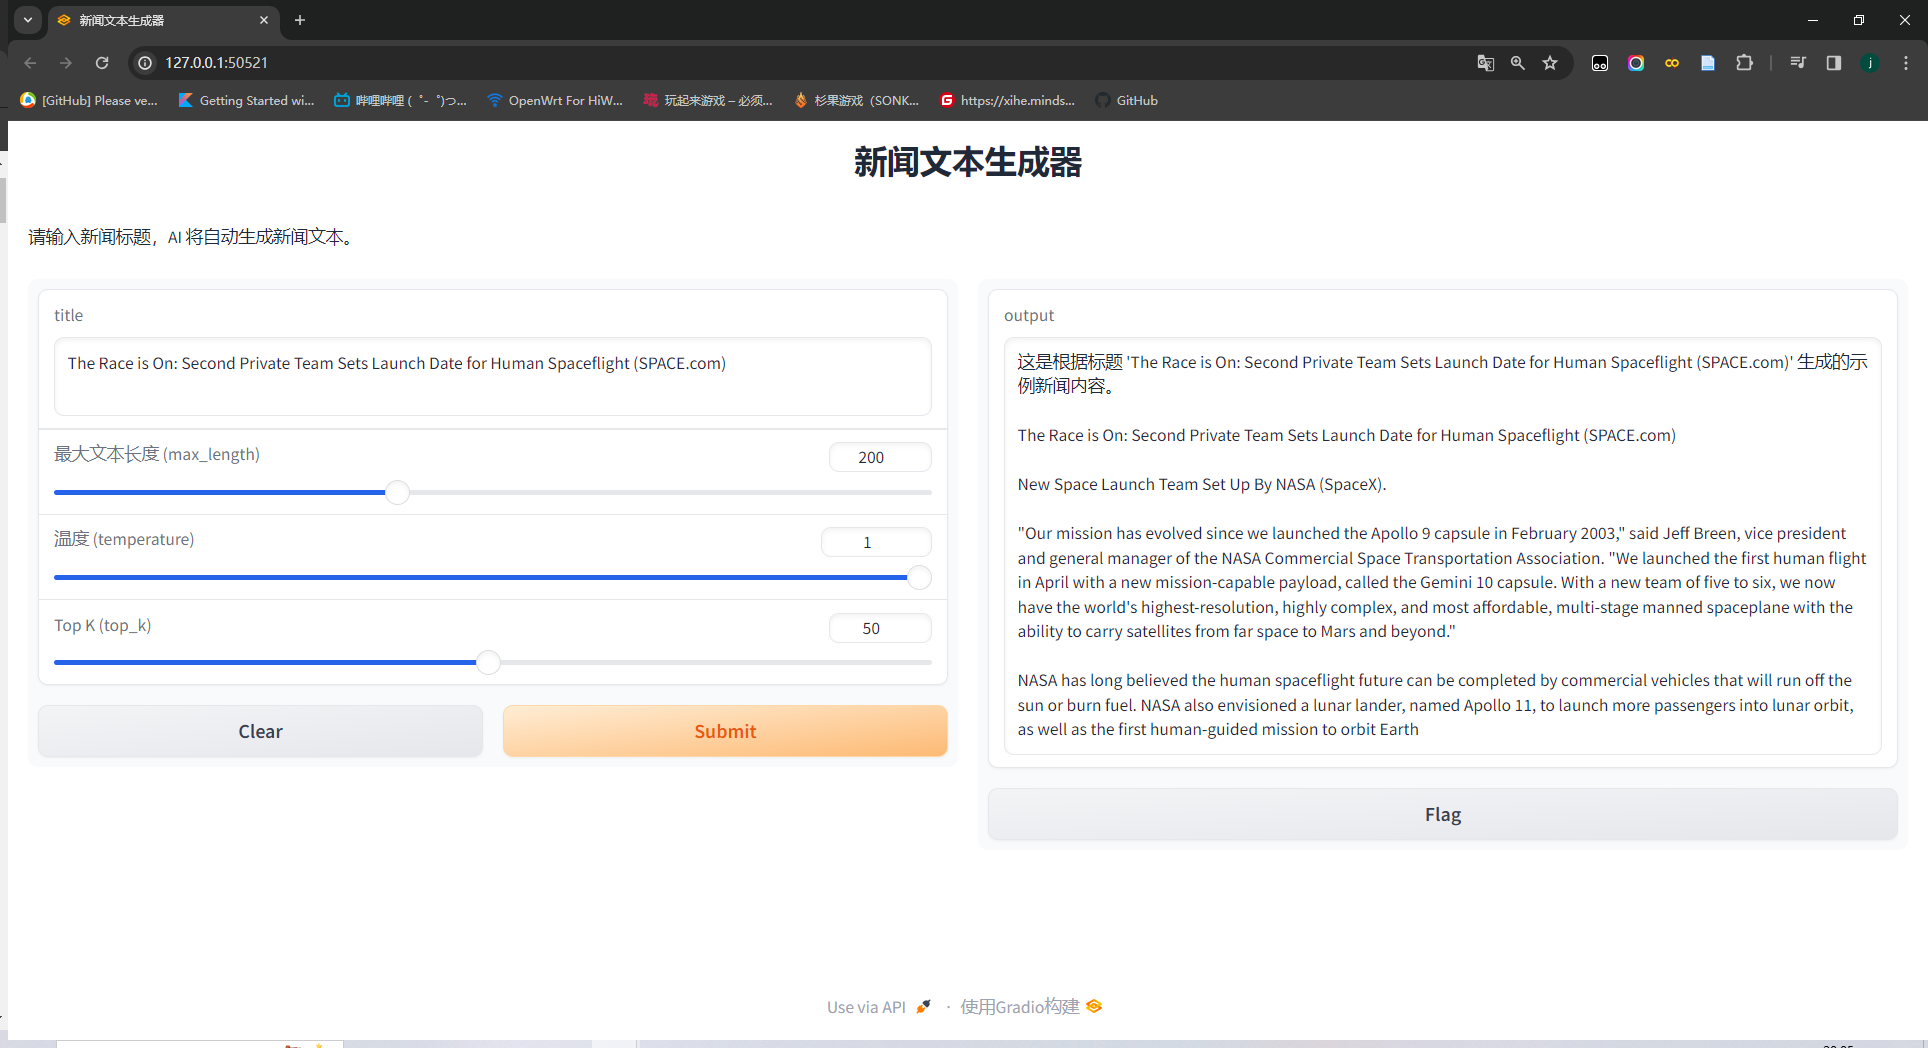Click the max_length slider handle
This screenshot has width=1928, height=1048.
pos(397,492)
